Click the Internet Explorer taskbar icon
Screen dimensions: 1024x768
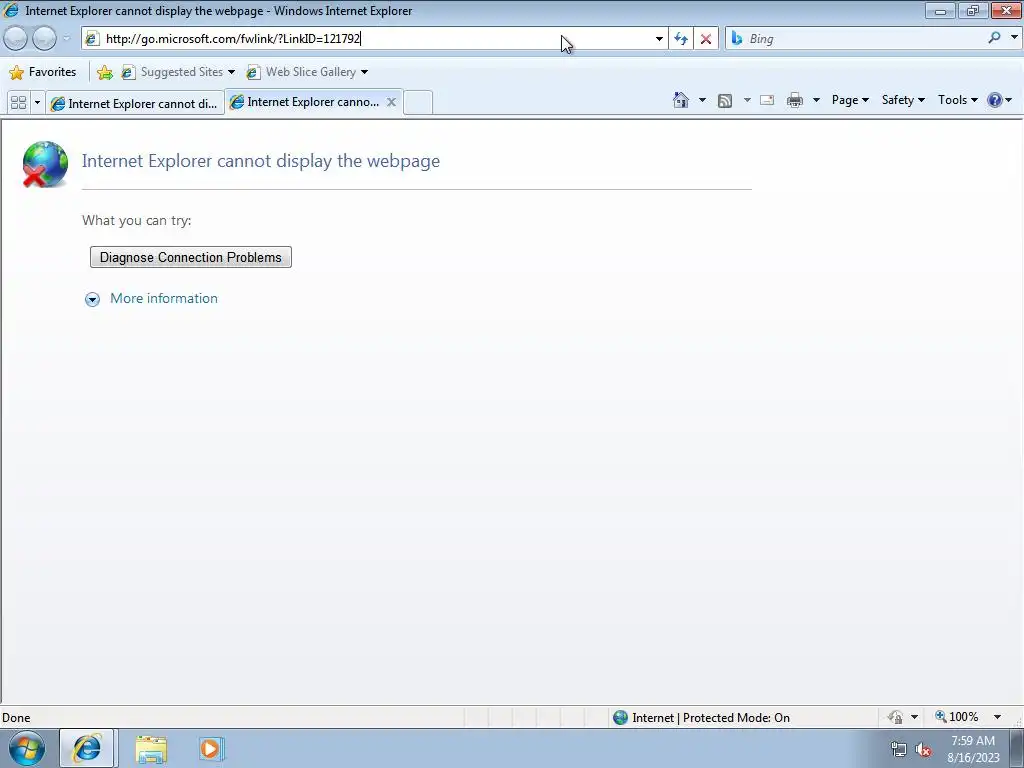(x=87, y=748)
